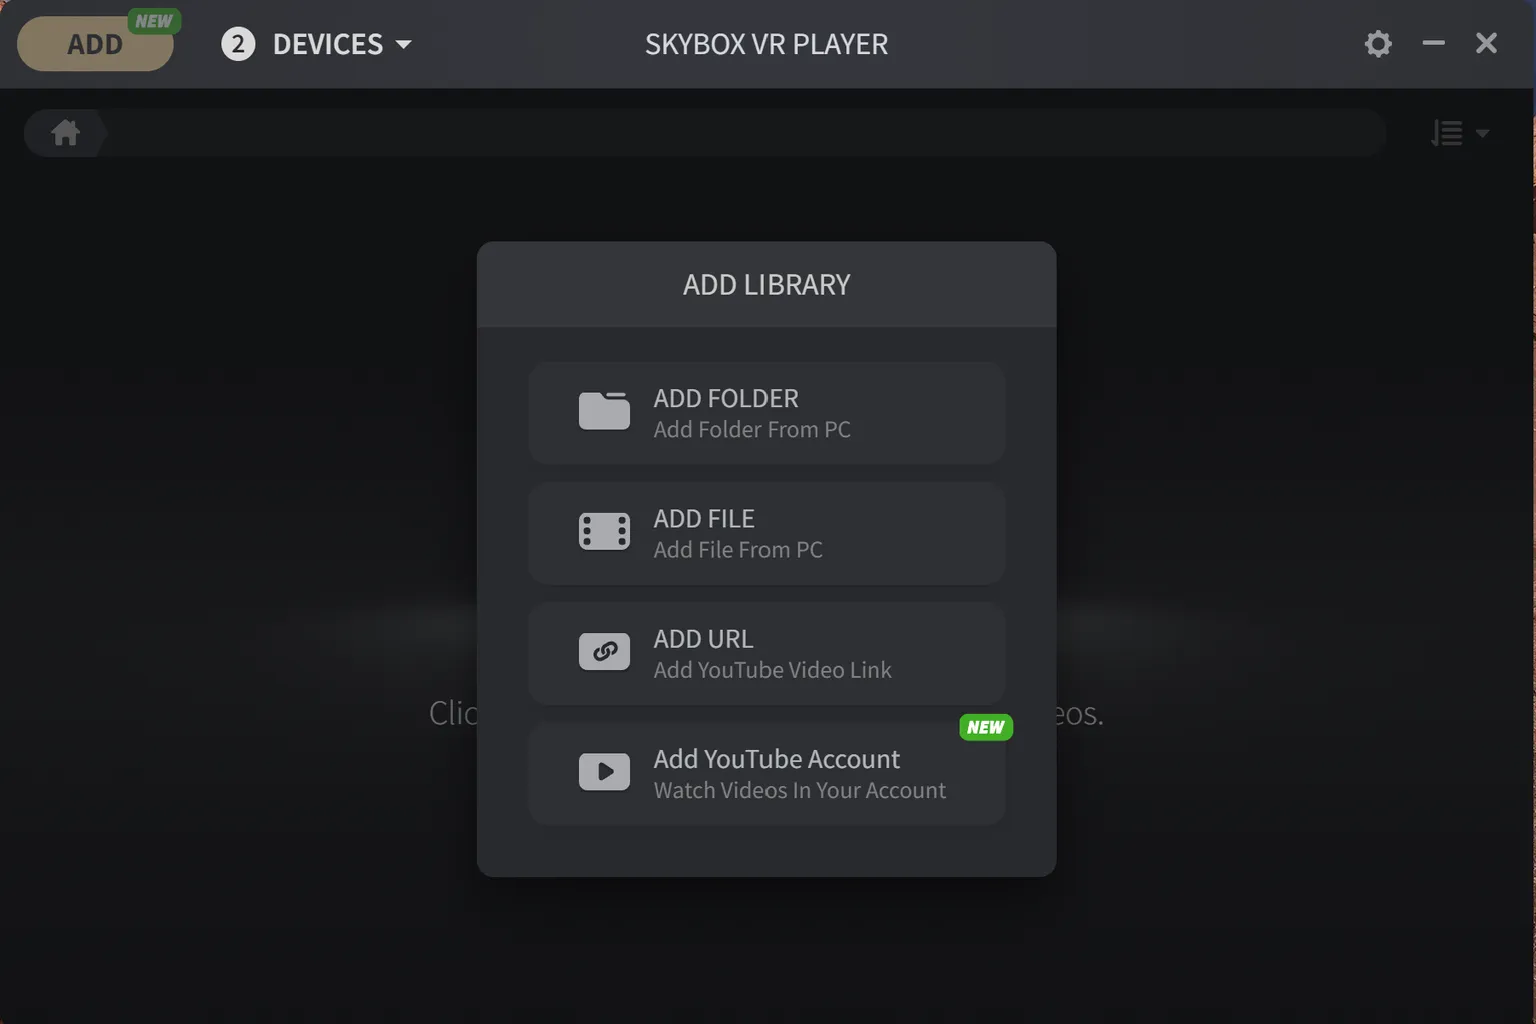The height and width of the screenshot is (1024, 1536).
Task: Click the folder icon in Add Library
Action: (x=604, y=410)
